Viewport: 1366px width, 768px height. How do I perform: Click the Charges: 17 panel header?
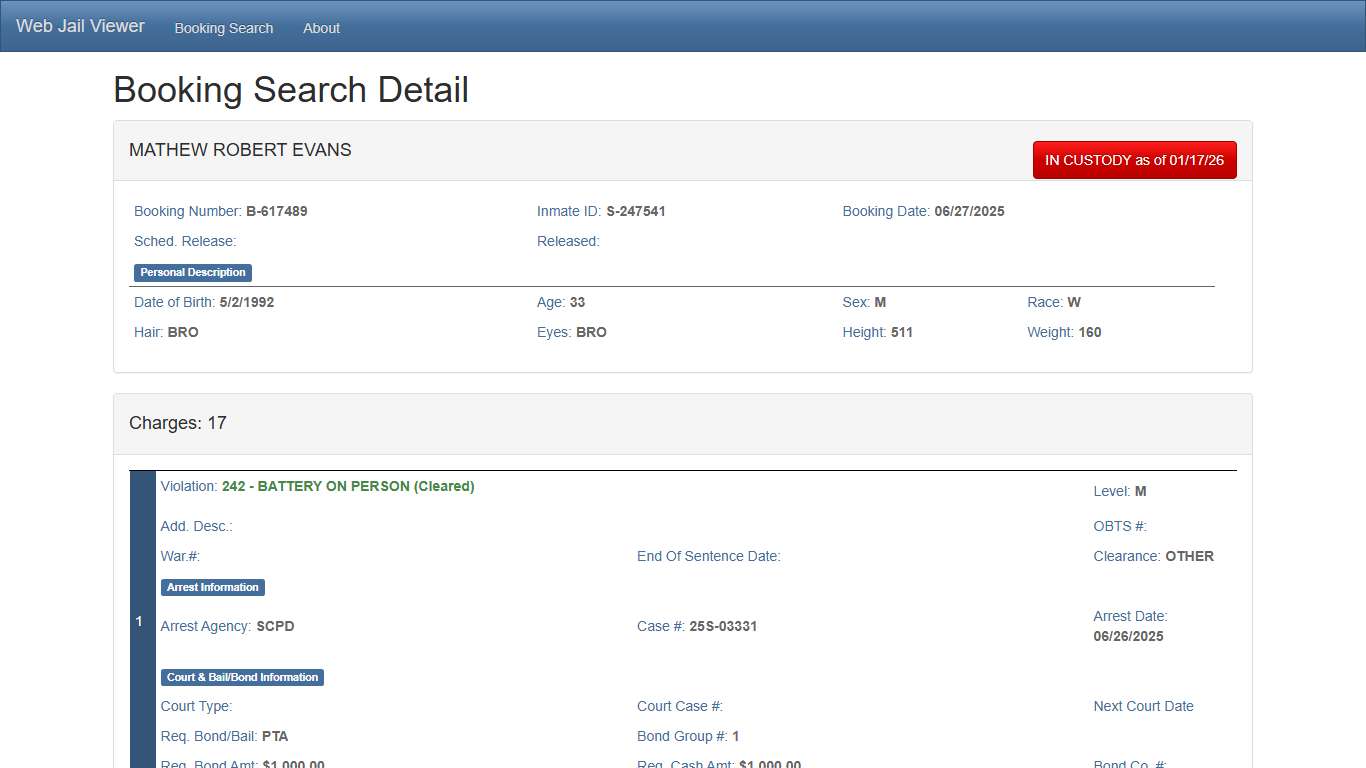click(178, 423)
